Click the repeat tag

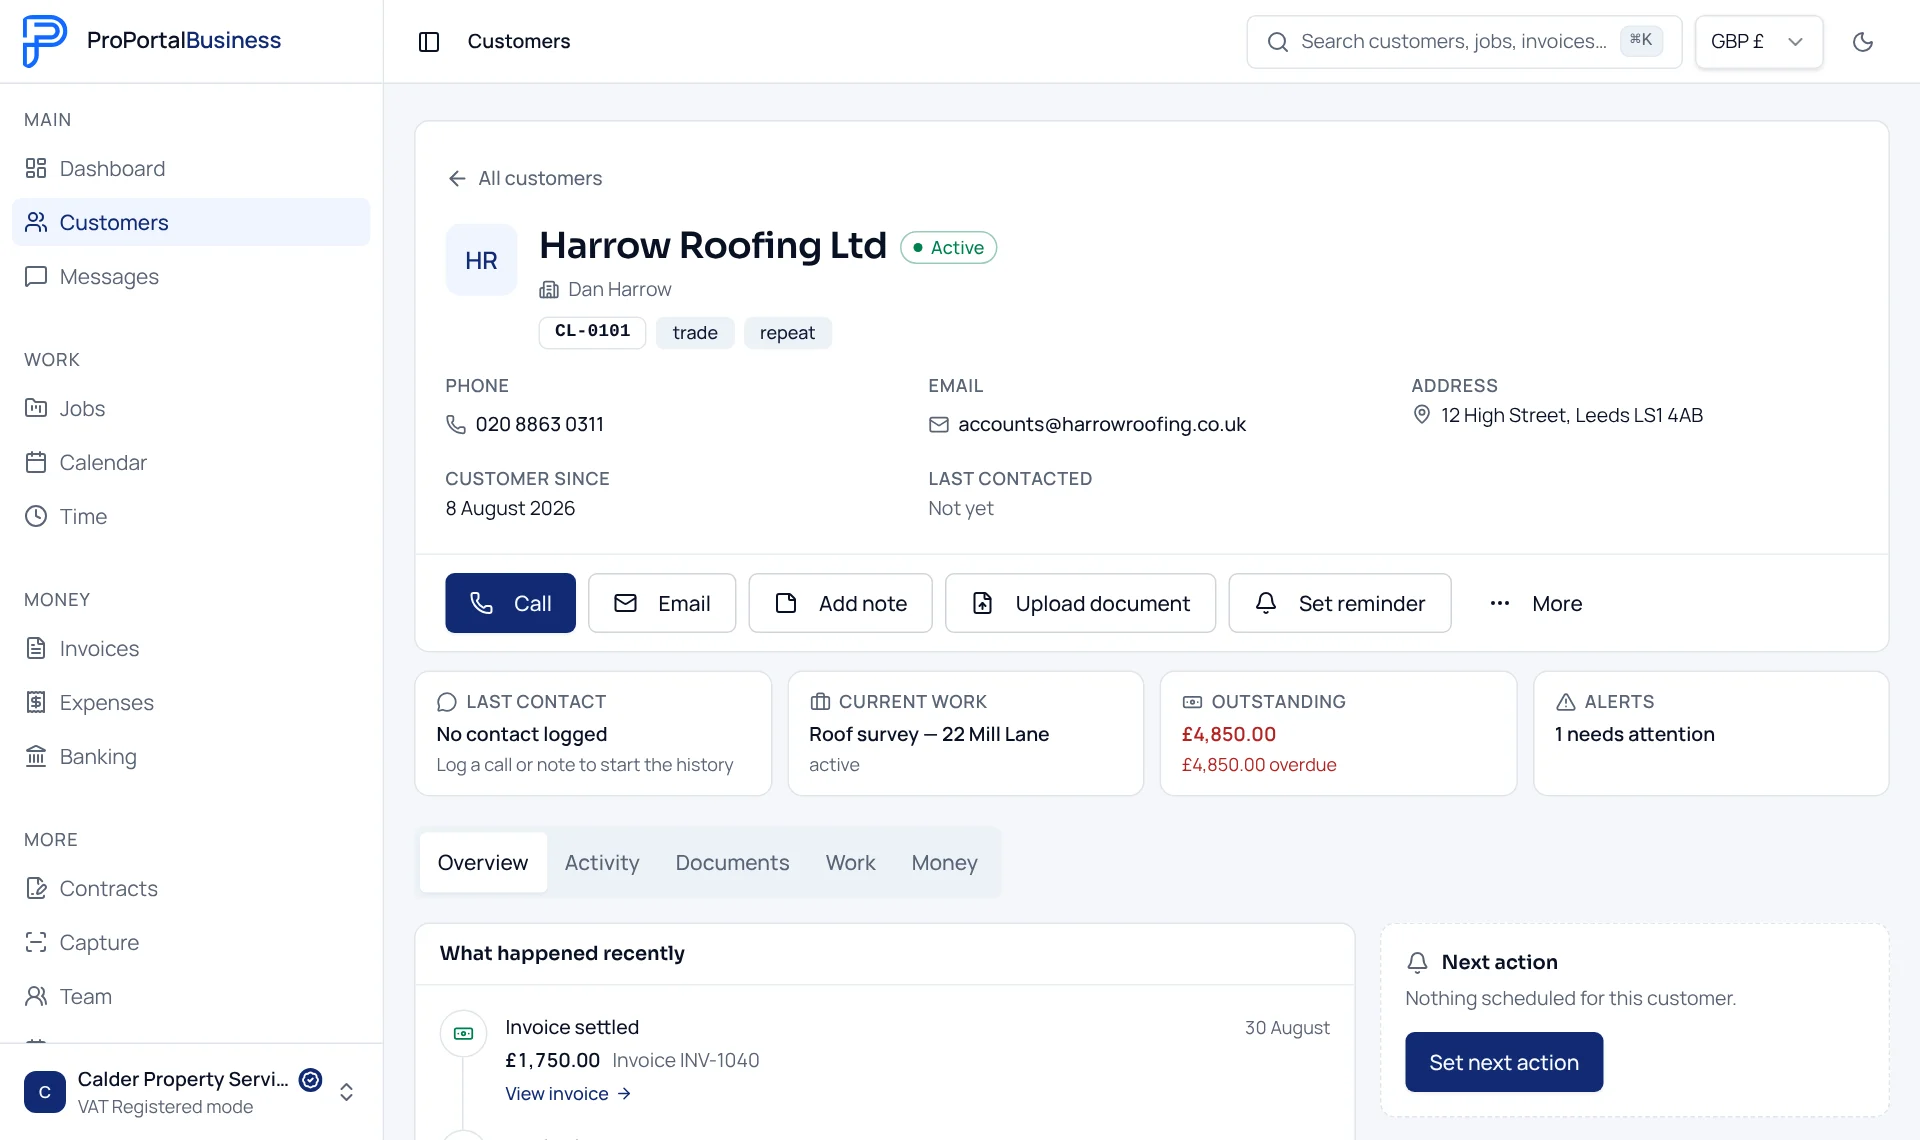pyautogui.click(x=787, y=333)
